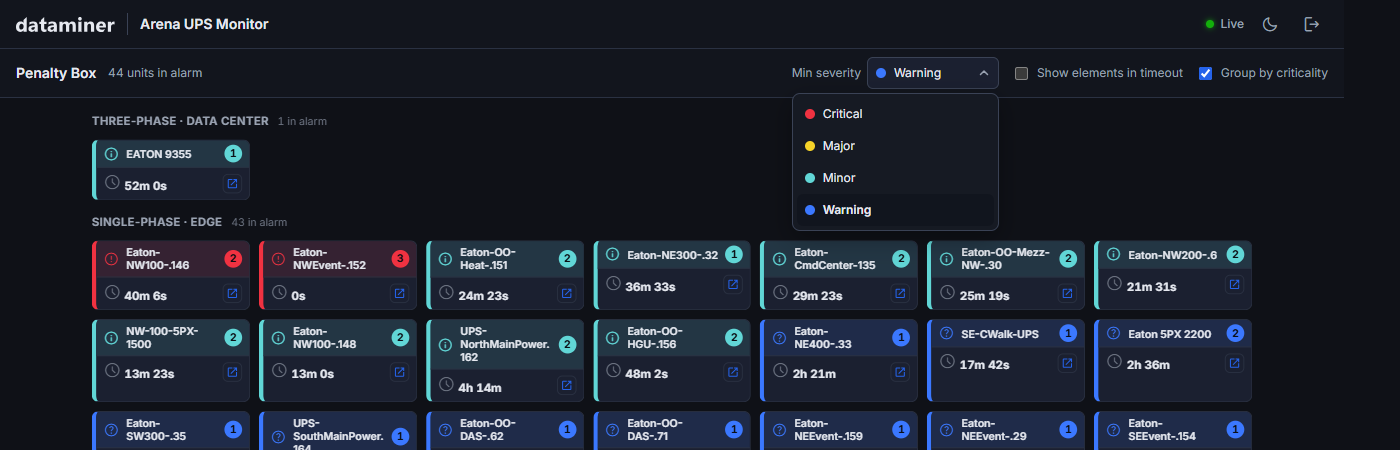Screen dimensions: 1400x450
Task: Click question icon on SE-CWalk-UPS card
Action: coord(947,334)
